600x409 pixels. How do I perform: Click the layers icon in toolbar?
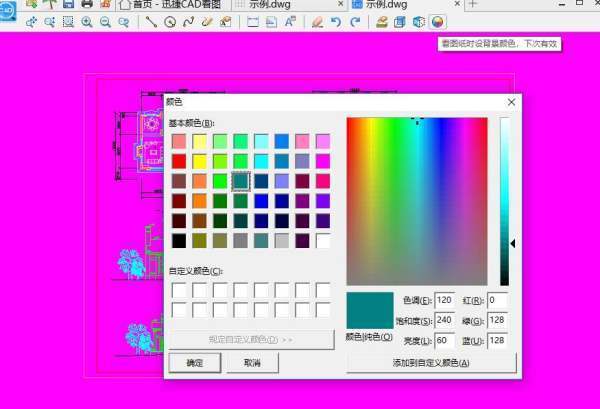(x=382, y=21)
